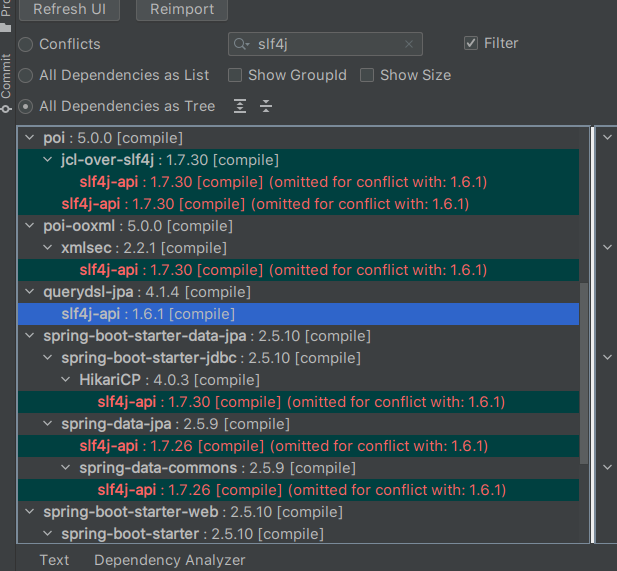The height and width of the screenshot is (571, 617).
Task: Select the spring-data-jpa 2.5.9 row
Action: 298,424
